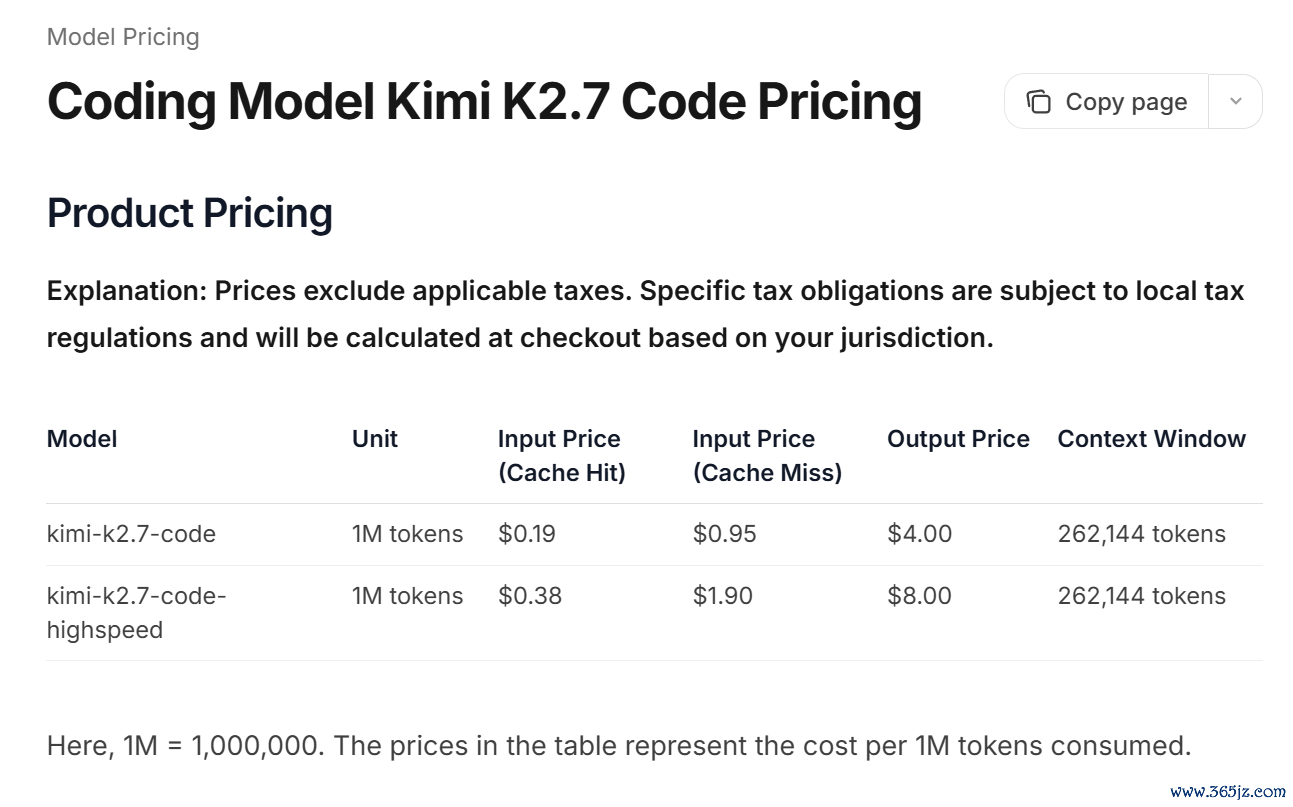Screen dimensions: 1293x807
Task: Click the Product Pricing section heading
Action: click(190, 213)
